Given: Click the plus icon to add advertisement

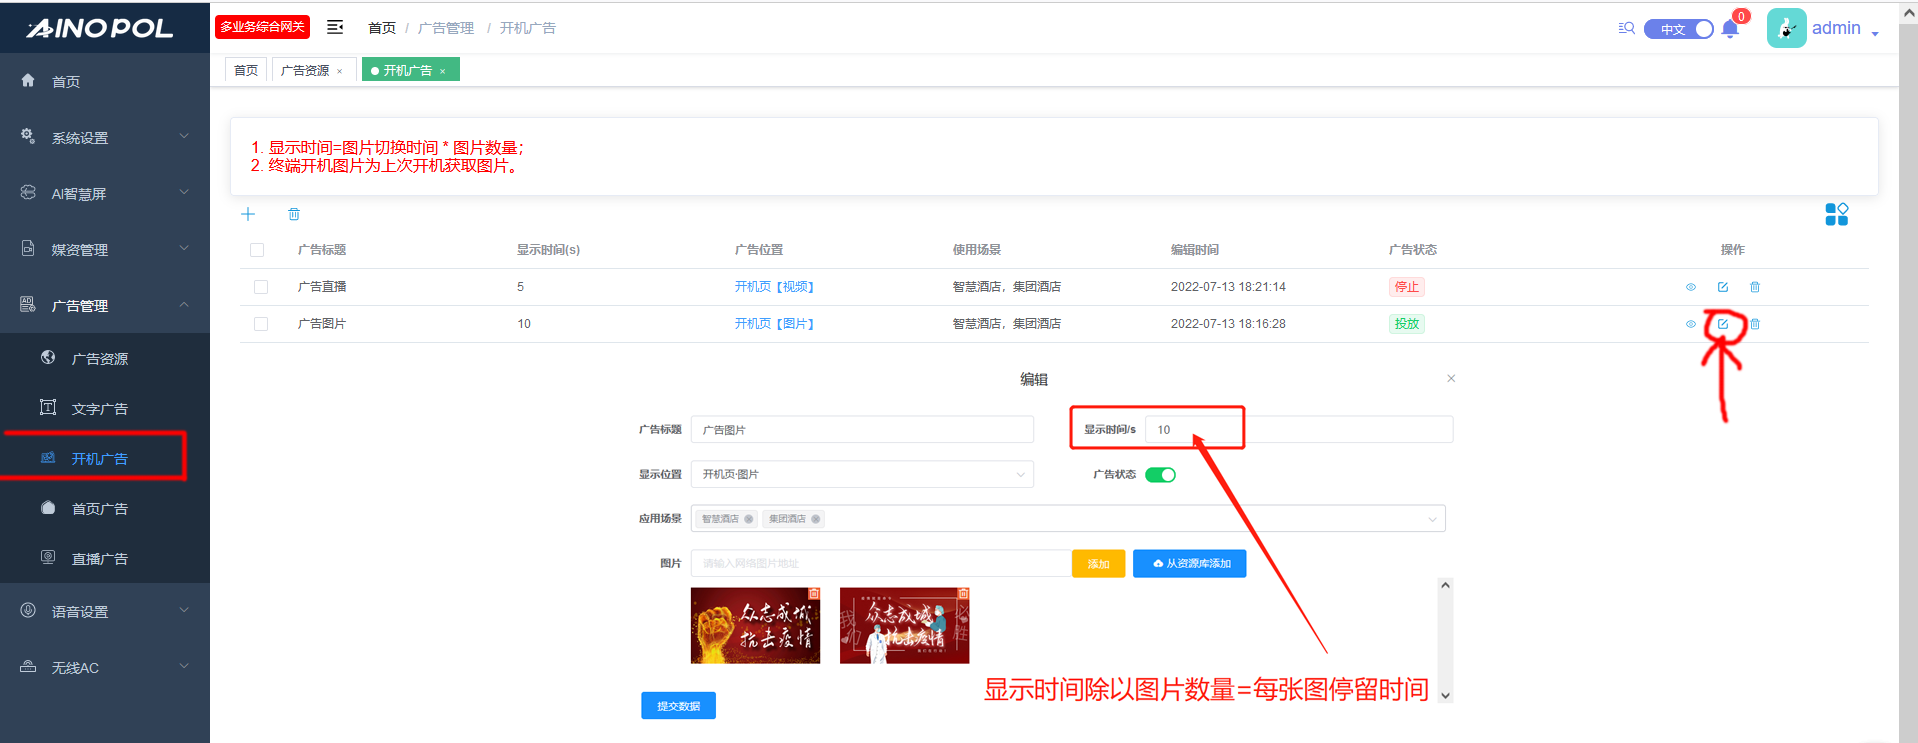Looking at the screenshot, I should coord(248,214).
